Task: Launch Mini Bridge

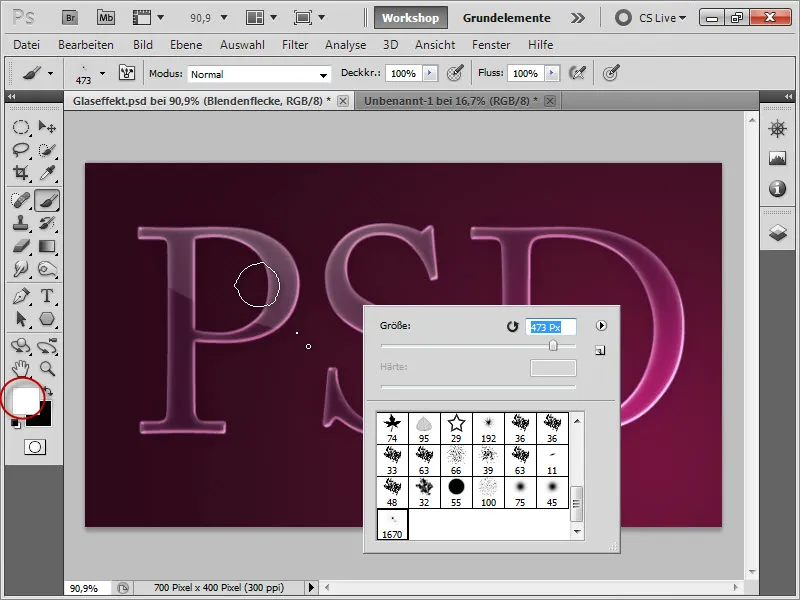Action: (106, 18)
